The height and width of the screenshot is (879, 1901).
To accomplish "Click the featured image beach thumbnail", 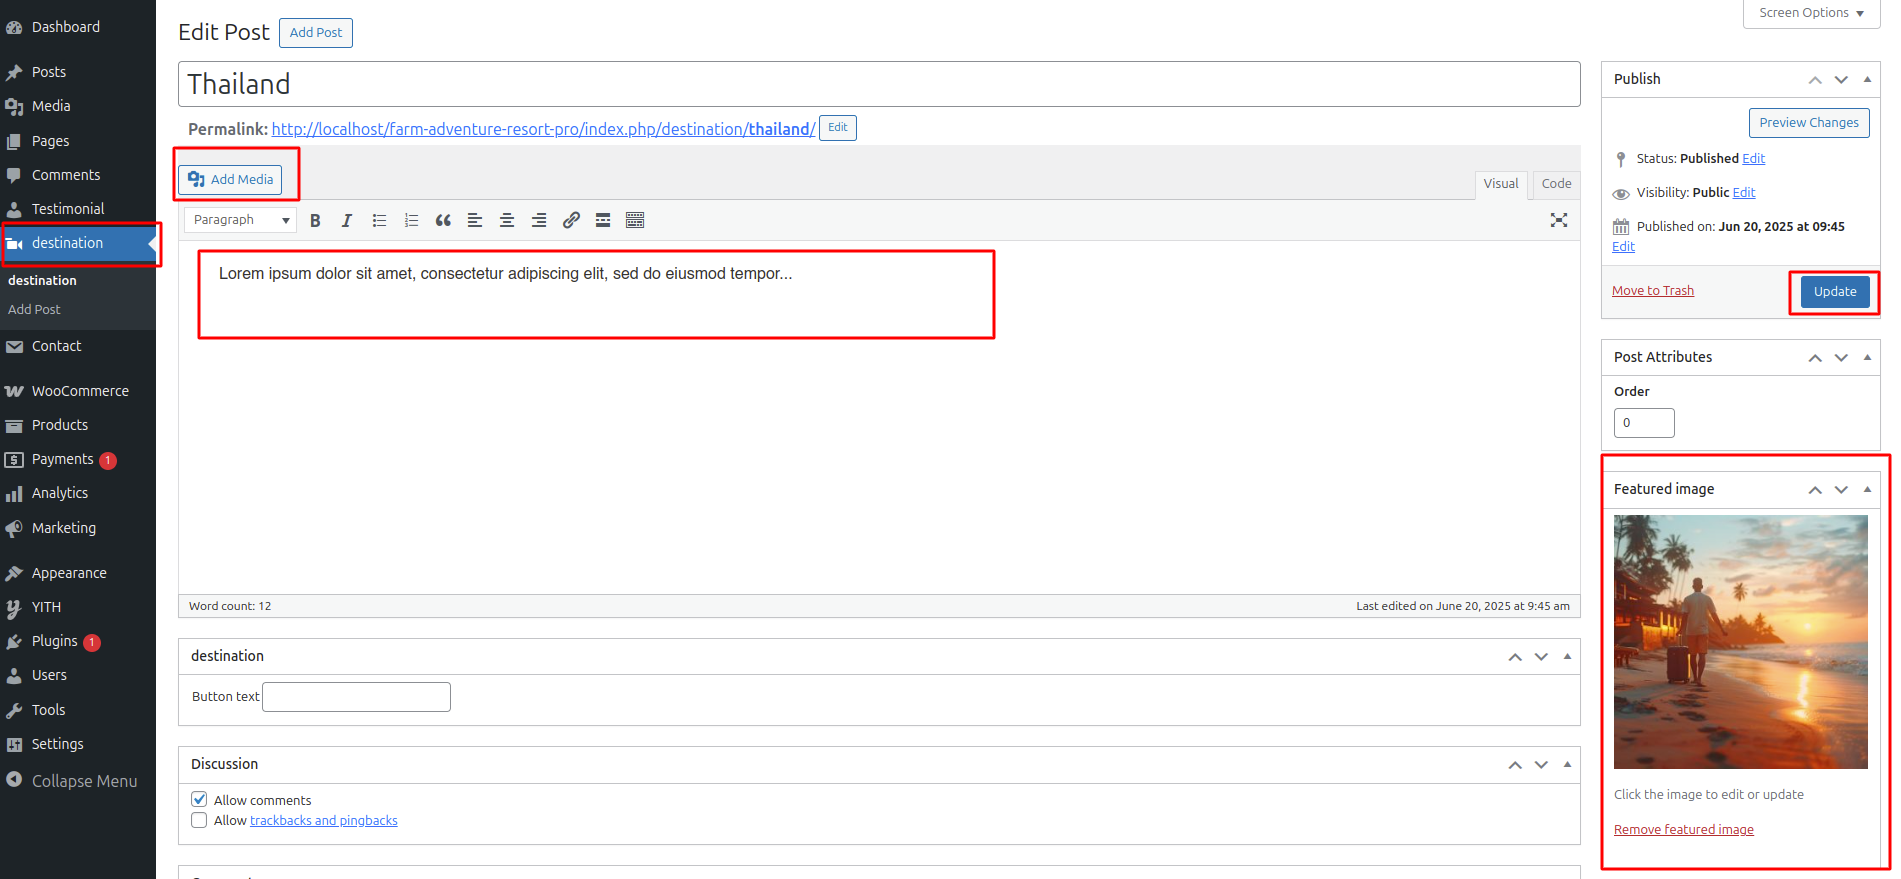I will click(x=1740, y=641).
